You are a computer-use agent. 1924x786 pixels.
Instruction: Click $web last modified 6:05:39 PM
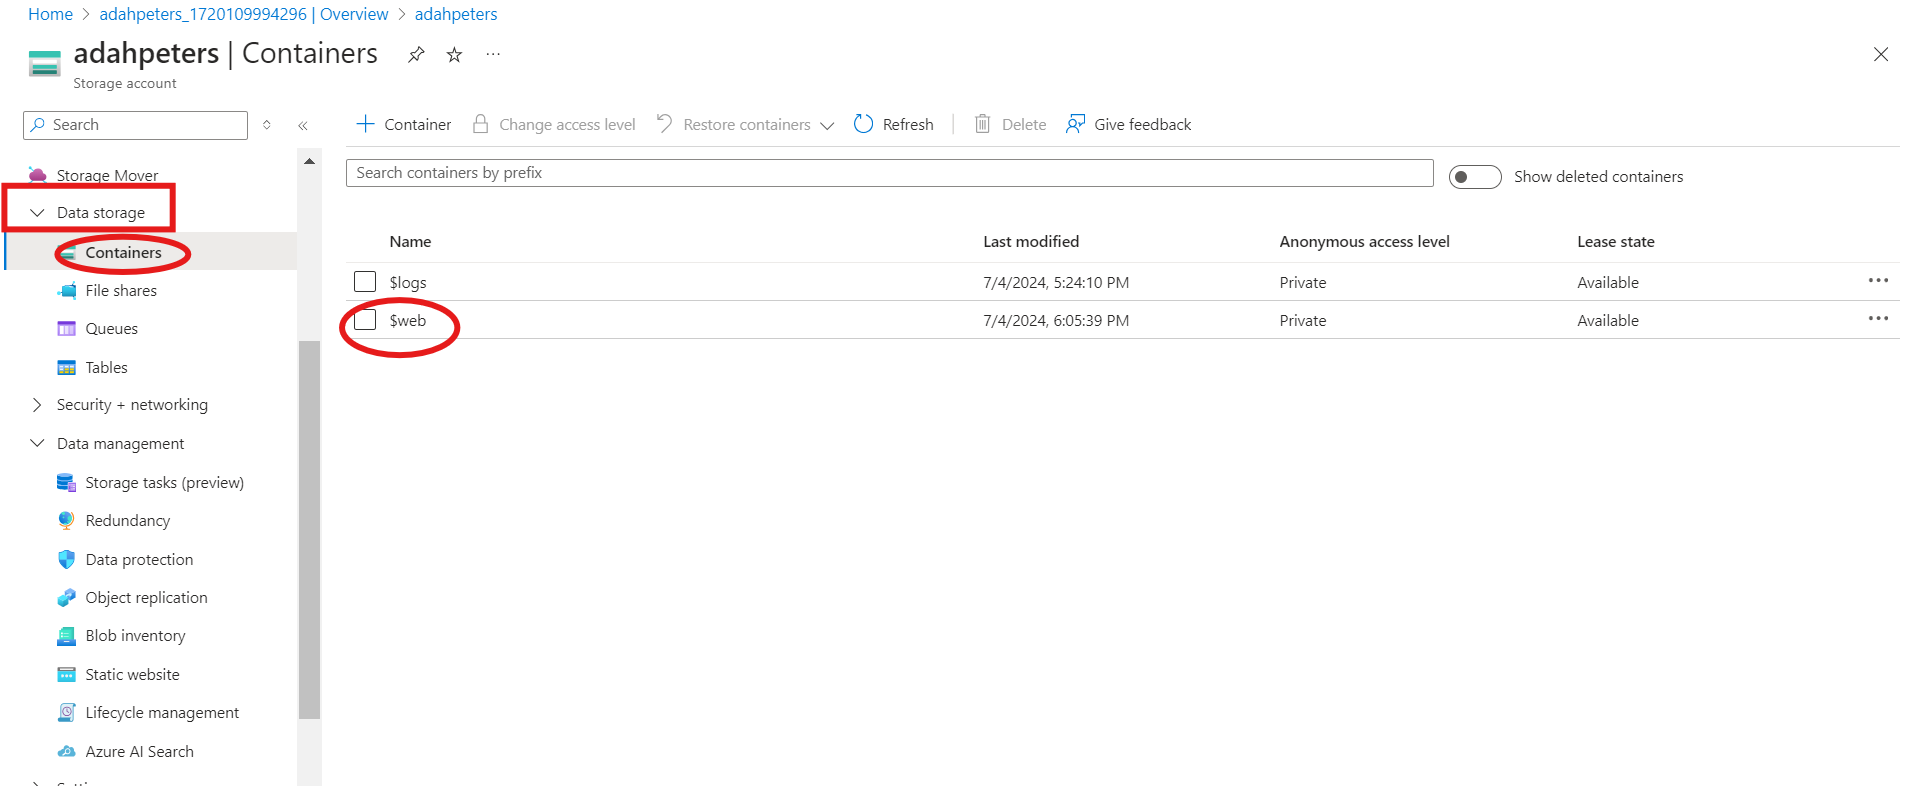(1055, 321)
